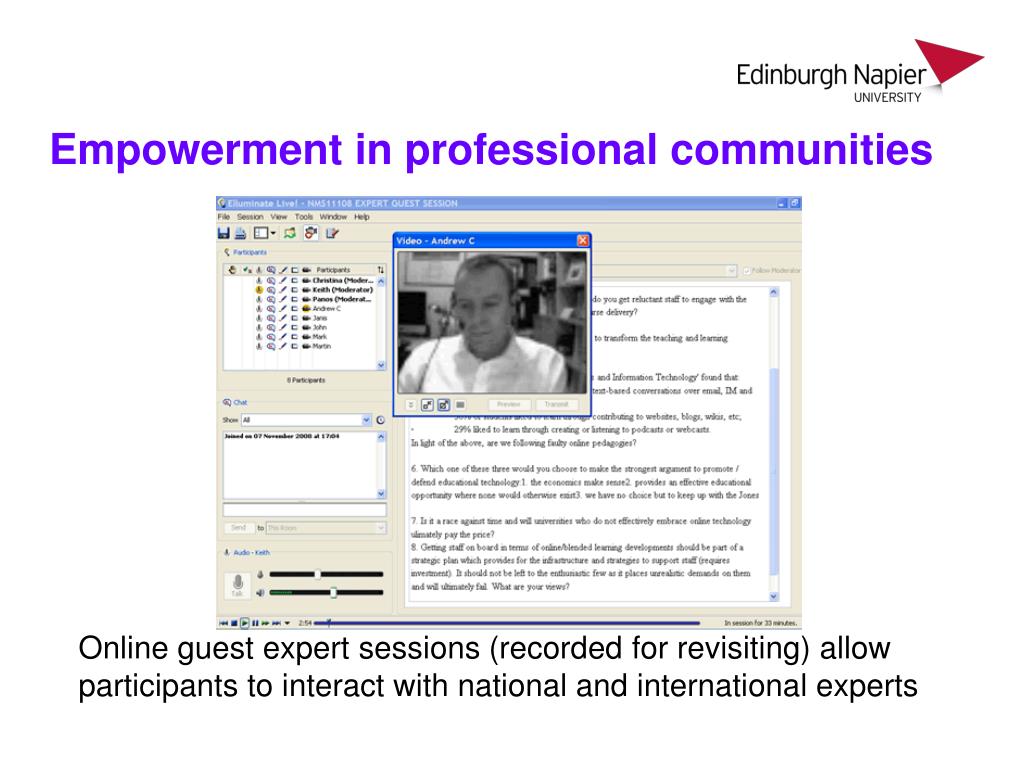Click the playback fast-forward button

[265, 623]
